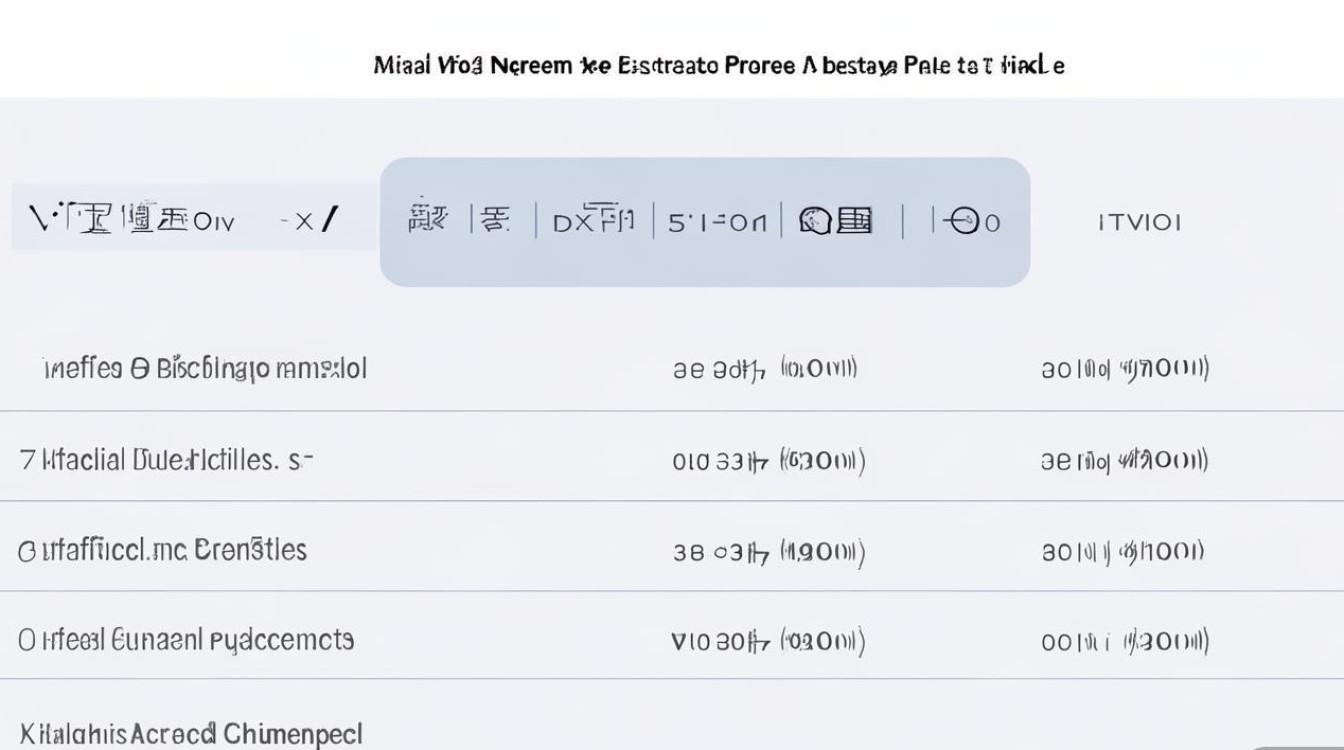Click the right-column value in the Brenstles row
1344x750 pixels.
coord(1123,551)
